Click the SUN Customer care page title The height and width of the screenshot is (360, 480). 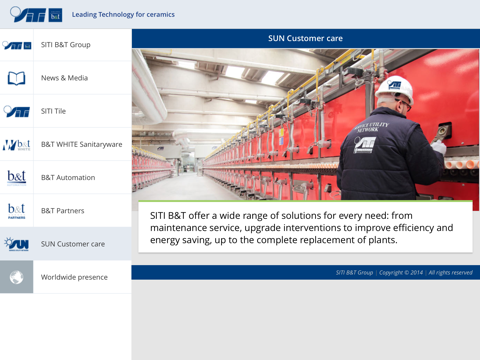(305, 38)
